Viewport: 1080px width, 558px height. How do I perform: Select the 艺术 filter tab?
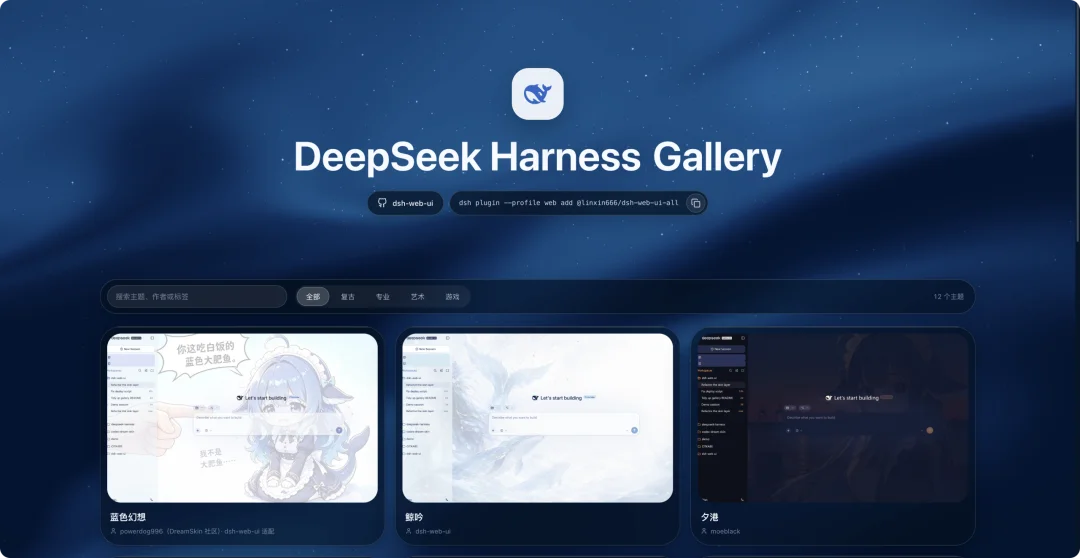[x=417, y=297]
